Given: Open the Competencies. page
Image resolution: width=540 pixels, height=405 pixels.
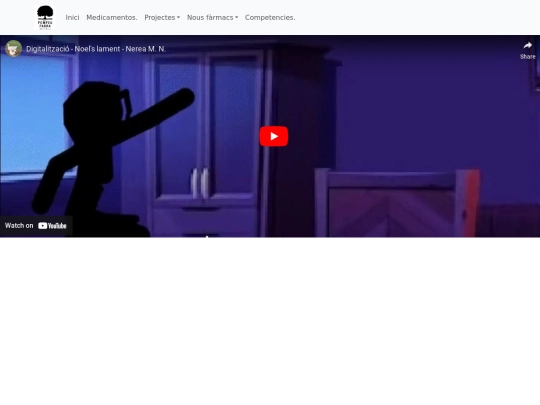Looking at the screenshot, I should click(270, 18).
